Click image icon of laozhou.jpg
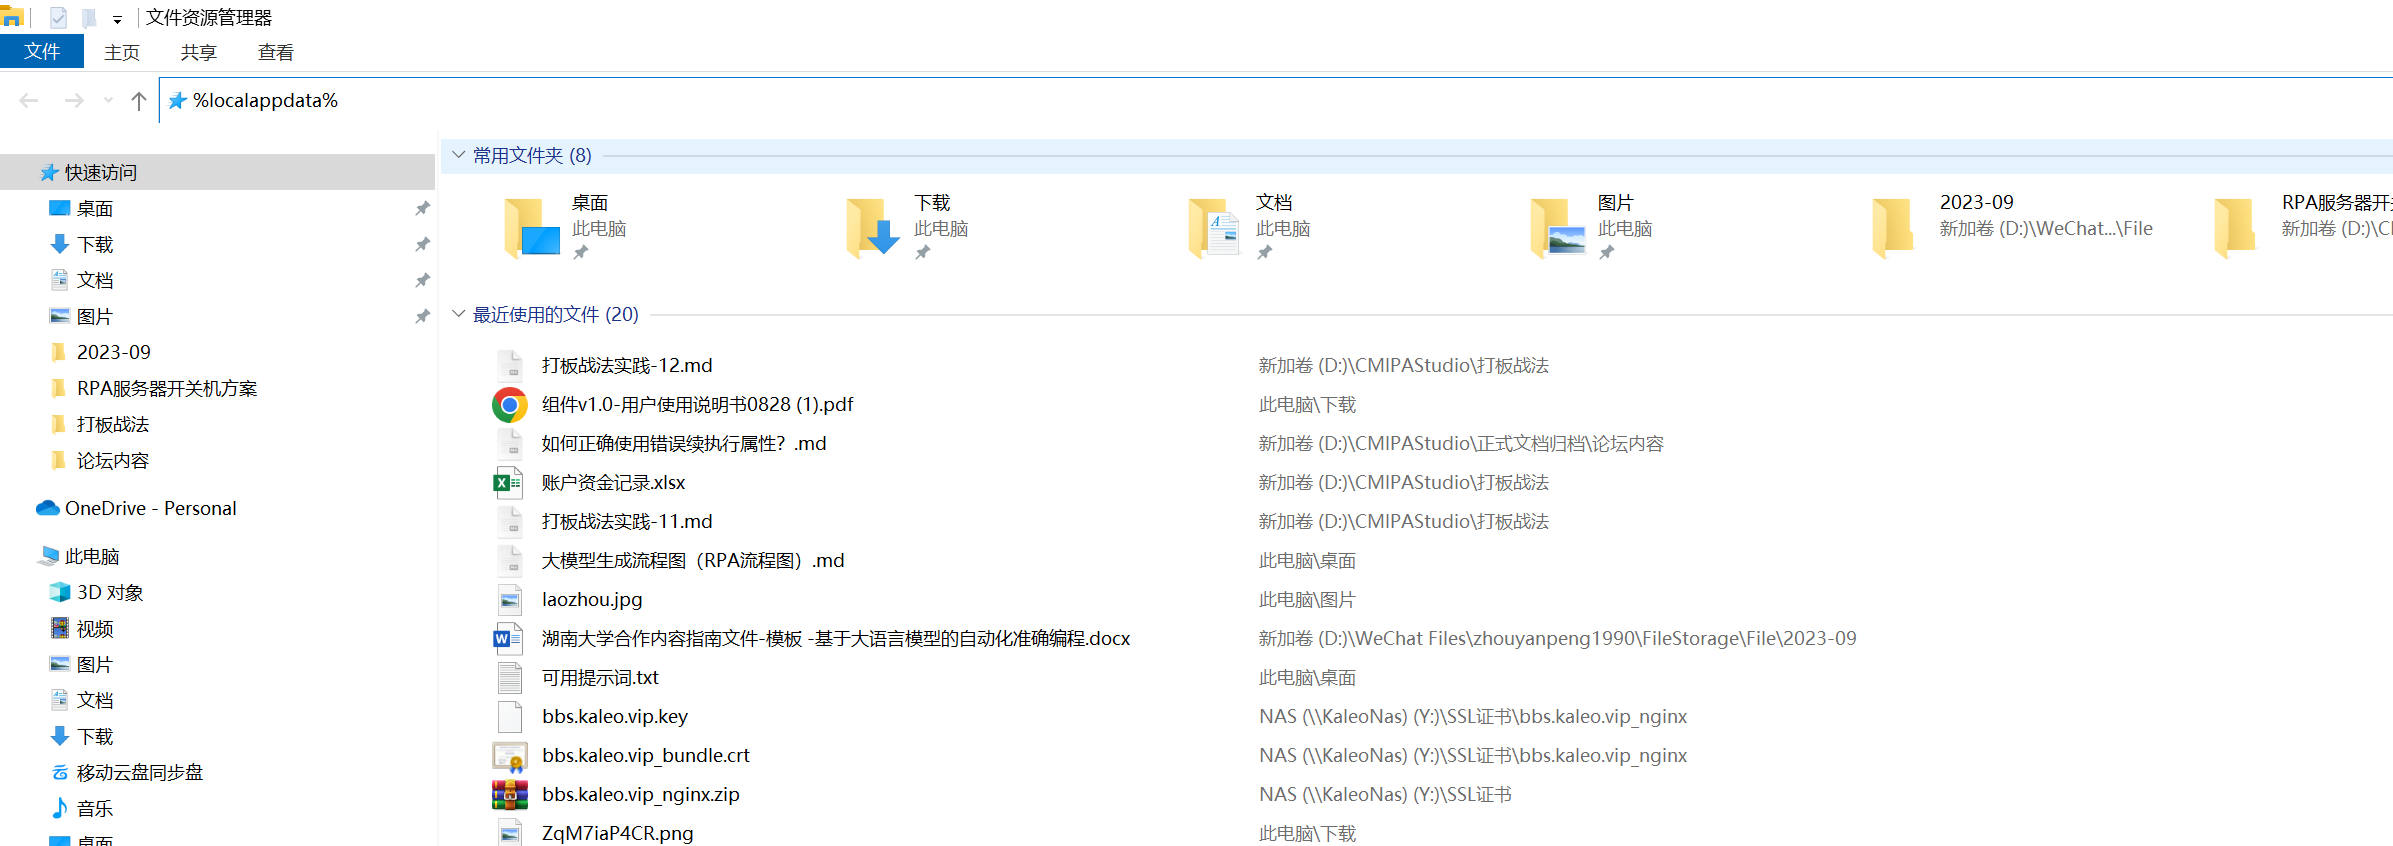The image size is (2393, 846). click(509, 600)
